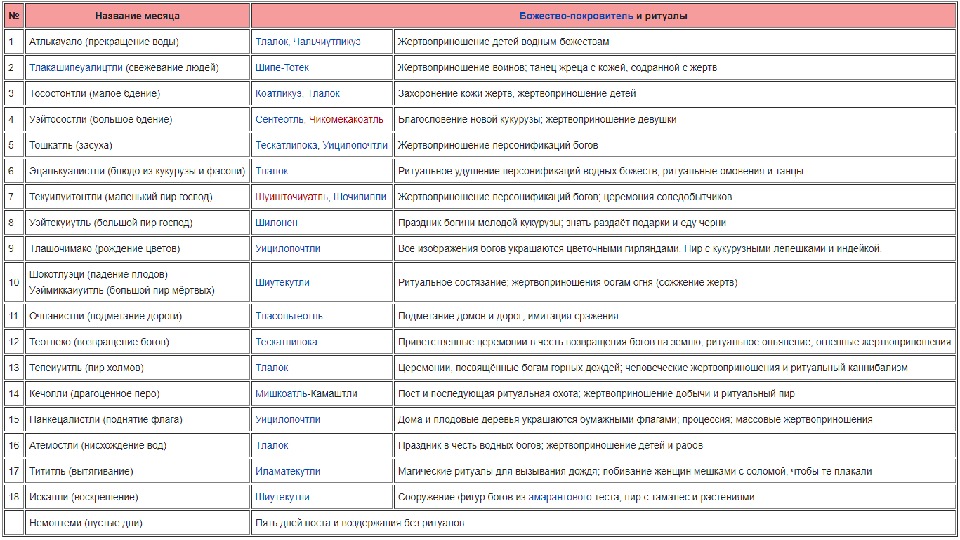Open the Шочипилли deity link
960x540 pixels.
[360, 197]
